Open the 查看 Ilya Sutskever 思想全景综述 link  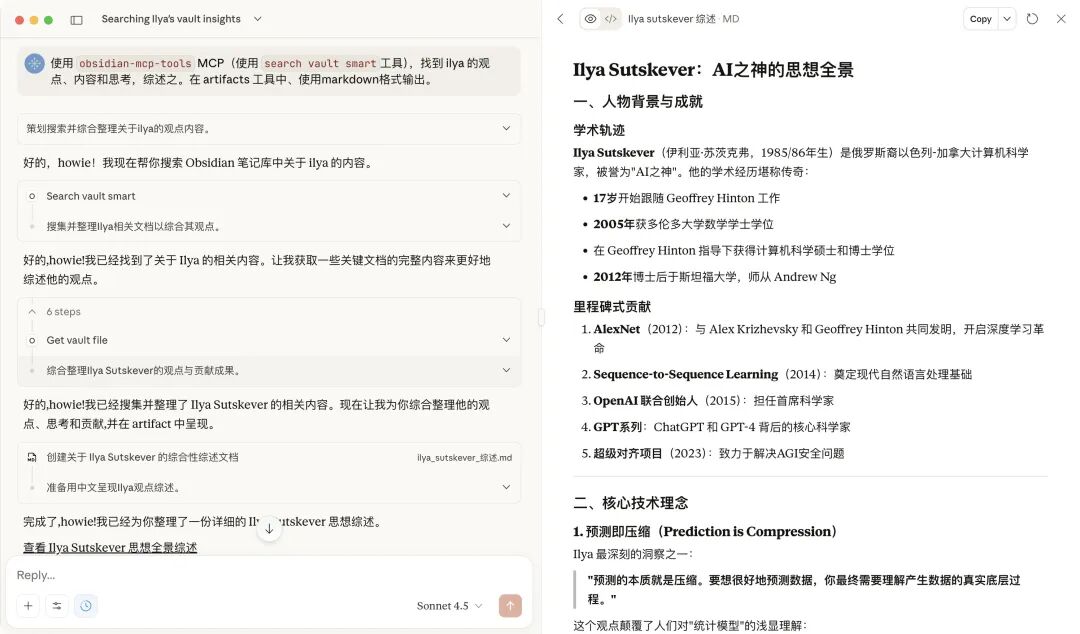point(110,548)
